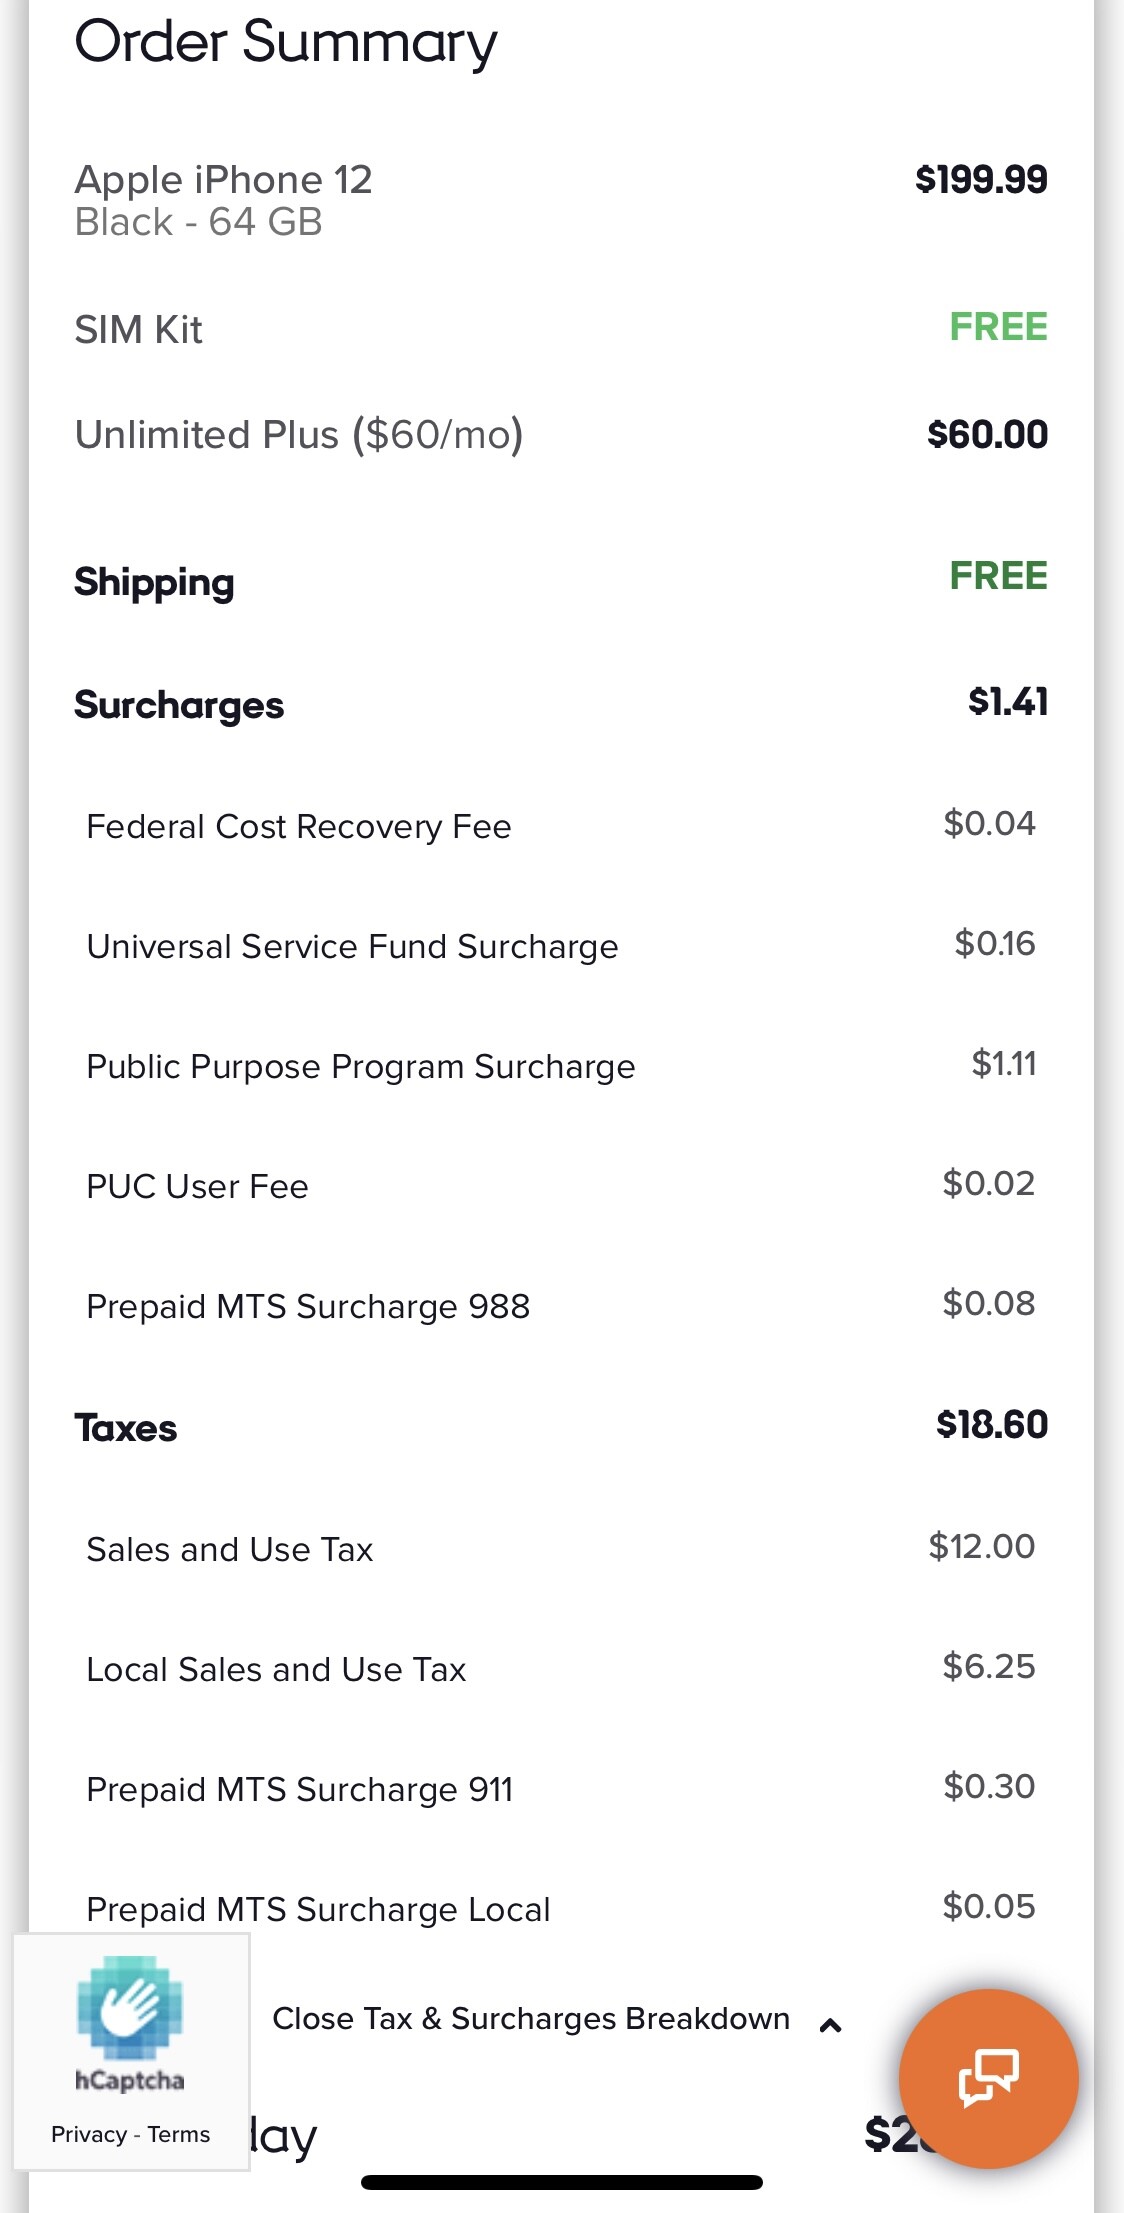Image resolution: width=1124 pixels, height=2213 pixels.
Task: Open the hCaptcha Privacy link
Action: 88,2134
